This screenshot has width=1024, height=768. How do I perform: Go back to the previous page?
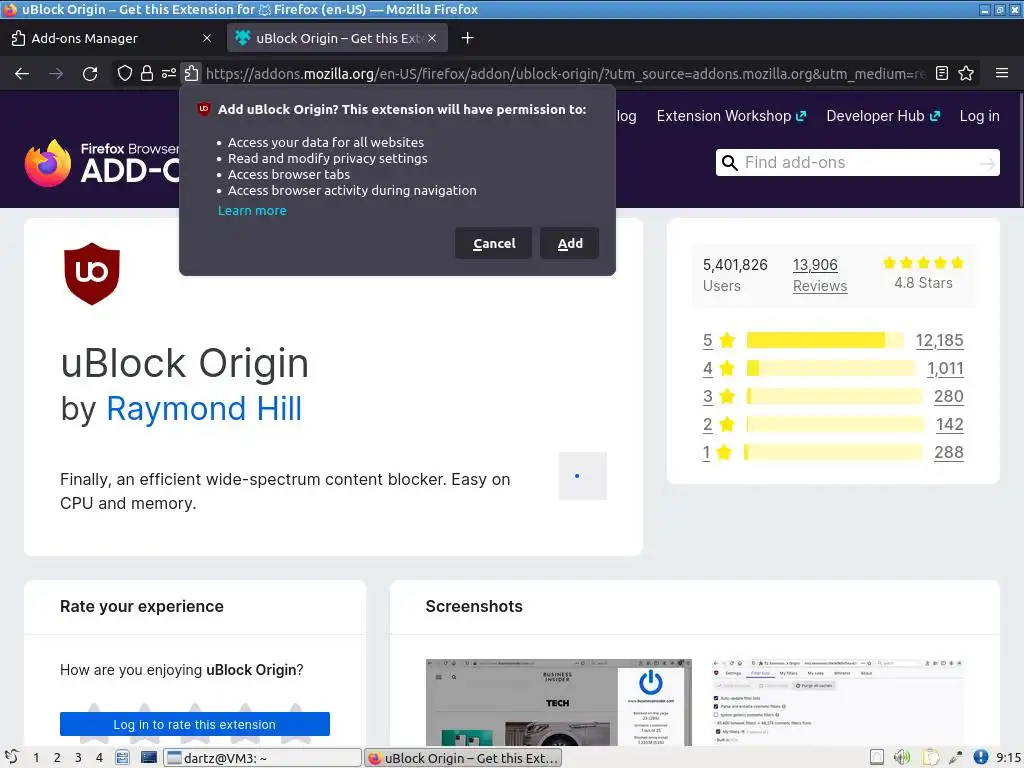pos(22,74)
